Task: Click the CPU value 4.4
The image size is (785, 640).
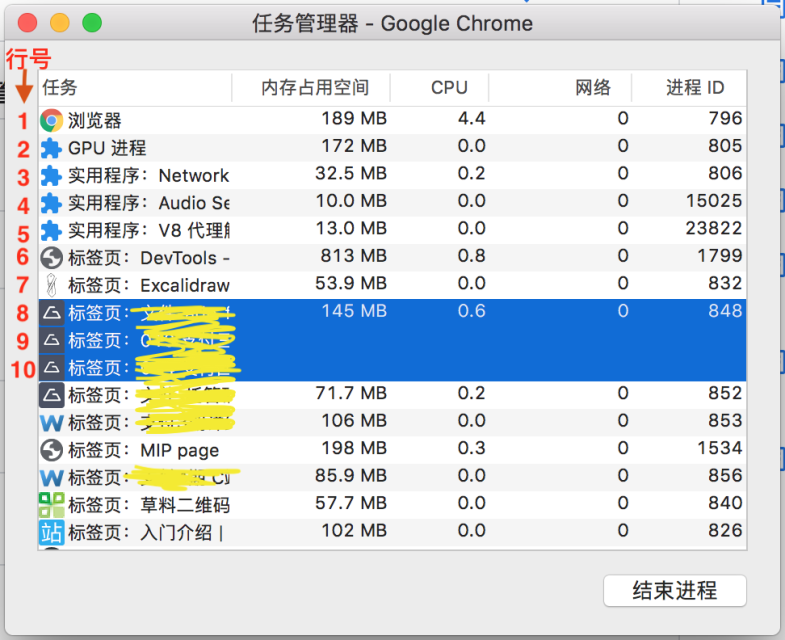Action: tap(472, 119)
